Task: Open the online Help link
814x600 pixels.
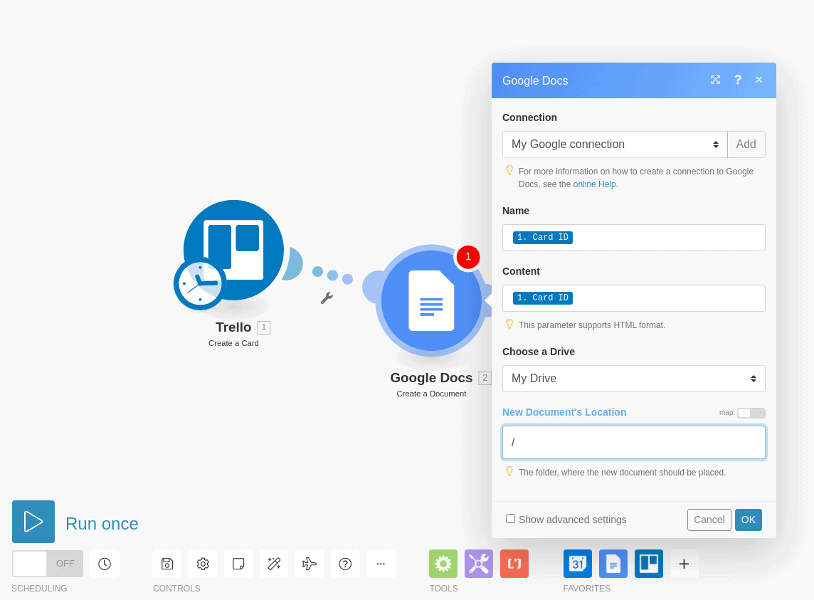Action: click(x=595, y=184)
